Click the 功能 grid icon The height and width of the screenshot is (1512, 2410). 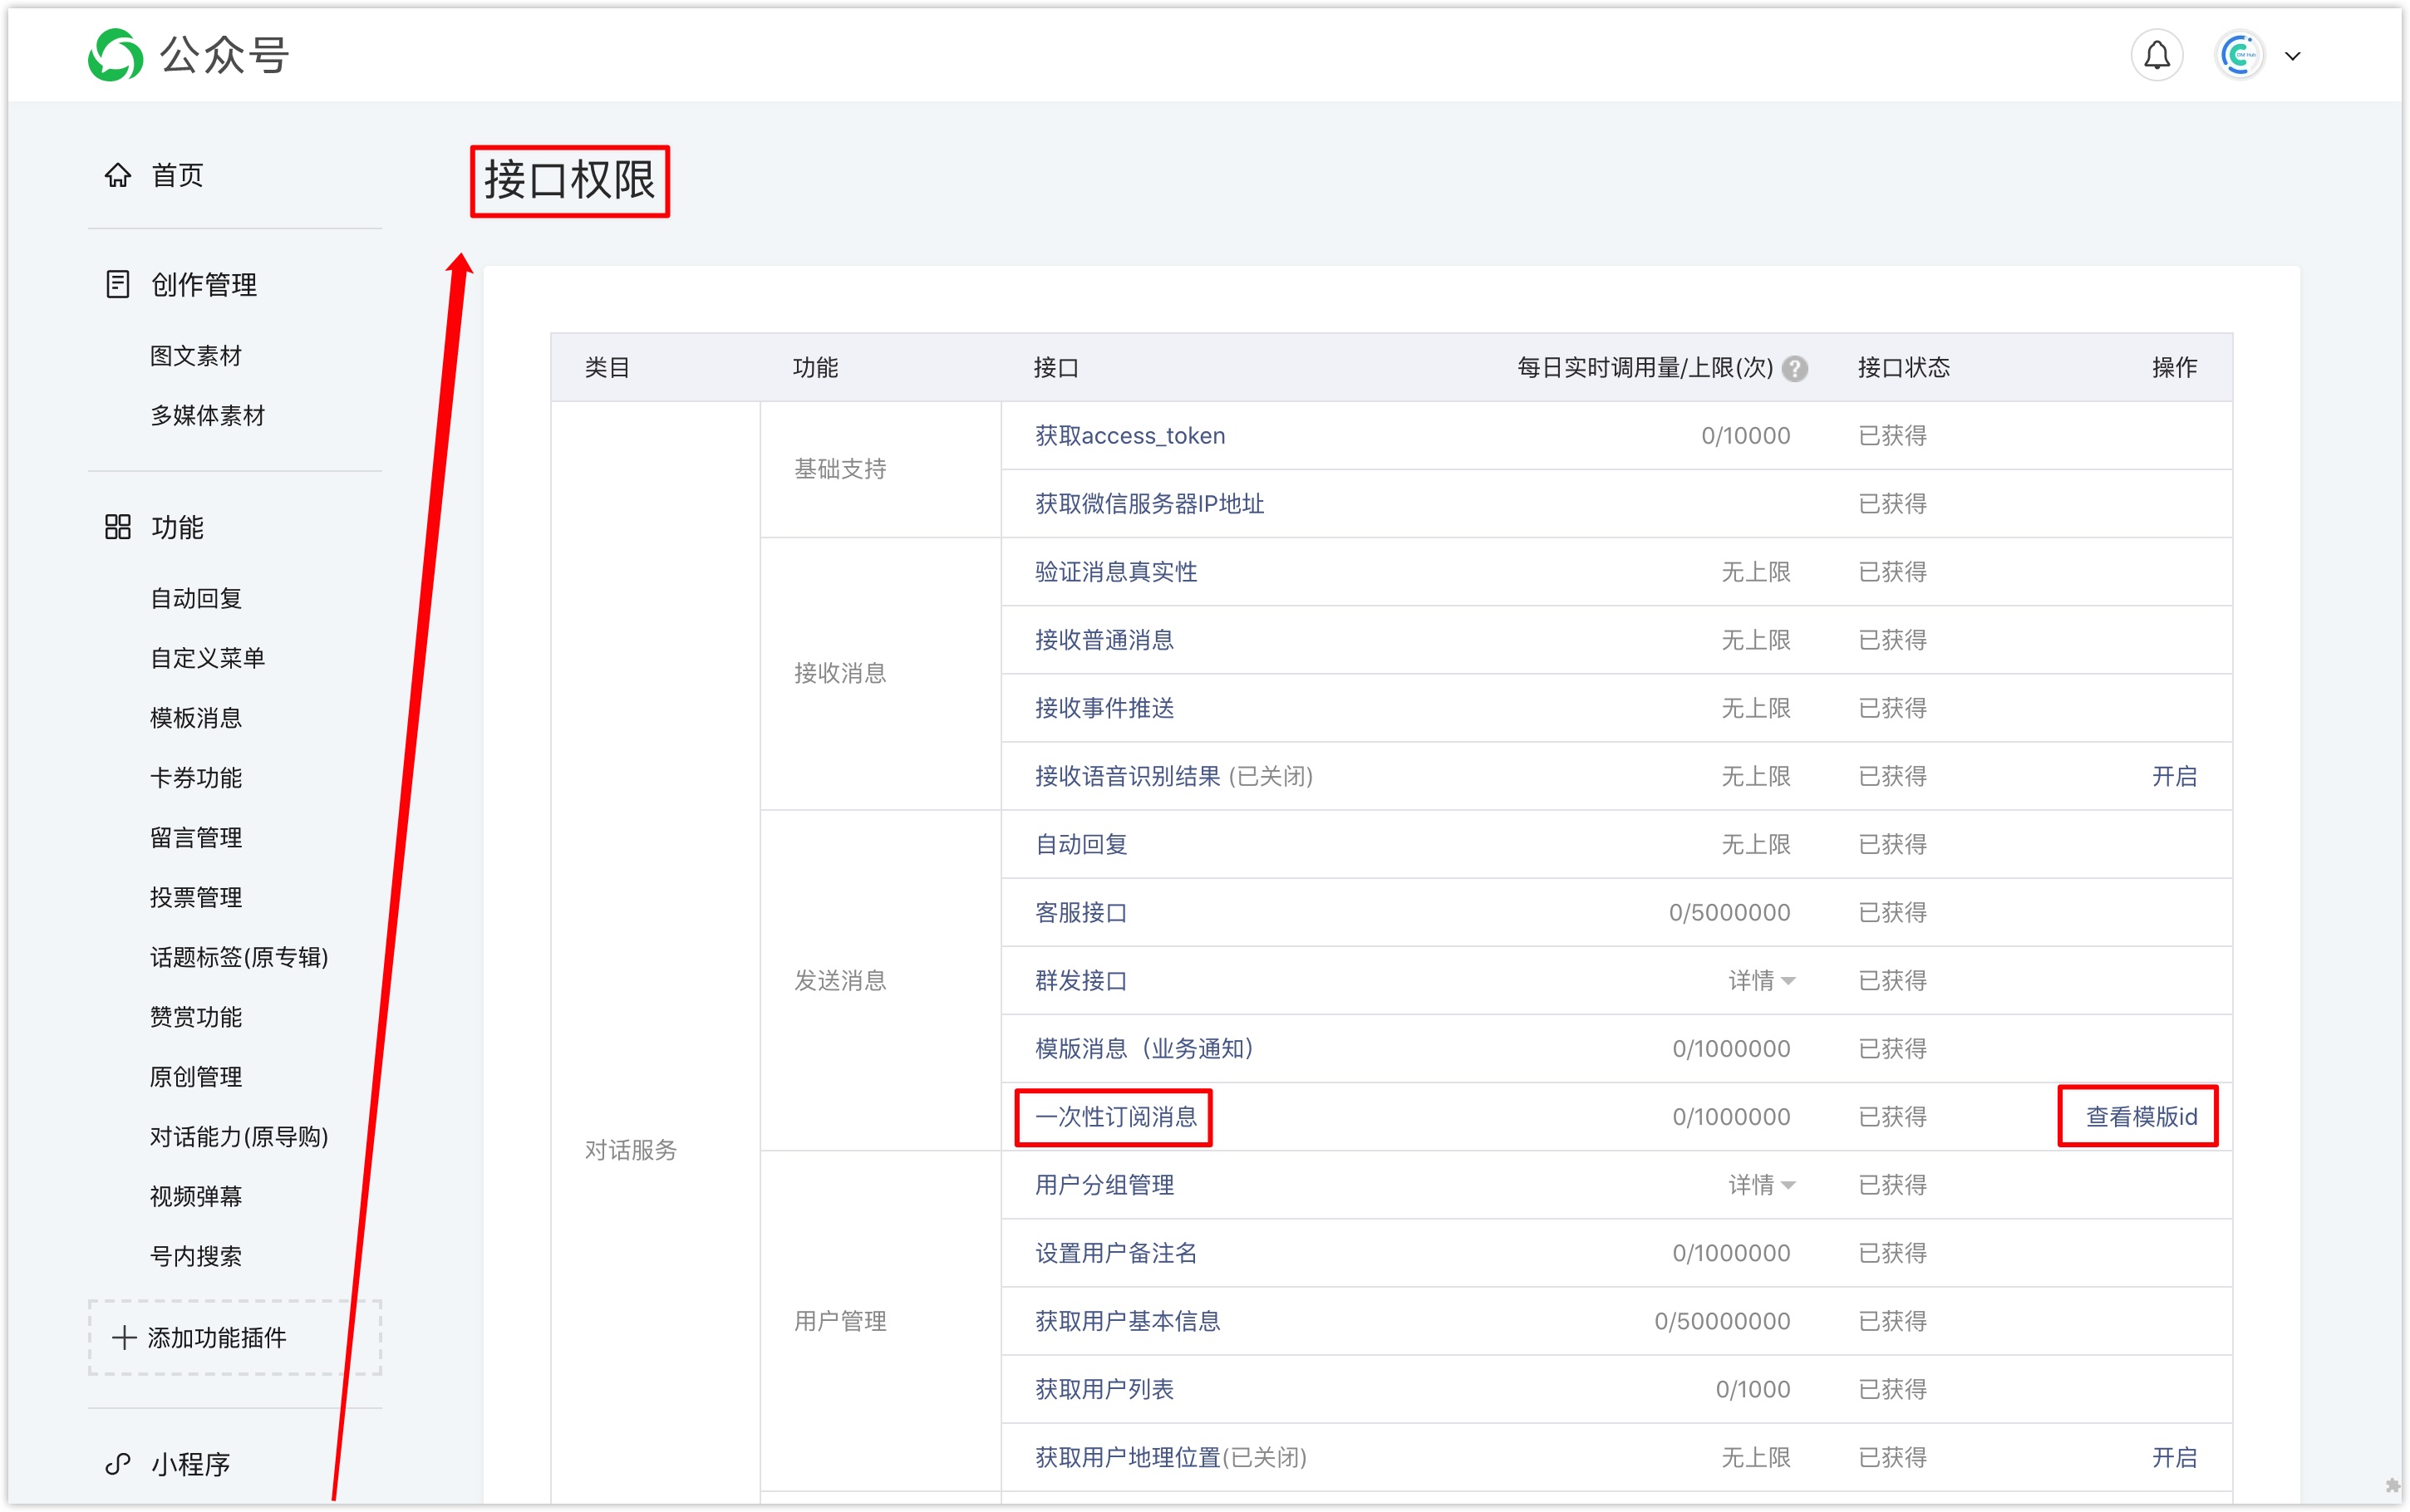coord(118,527)
